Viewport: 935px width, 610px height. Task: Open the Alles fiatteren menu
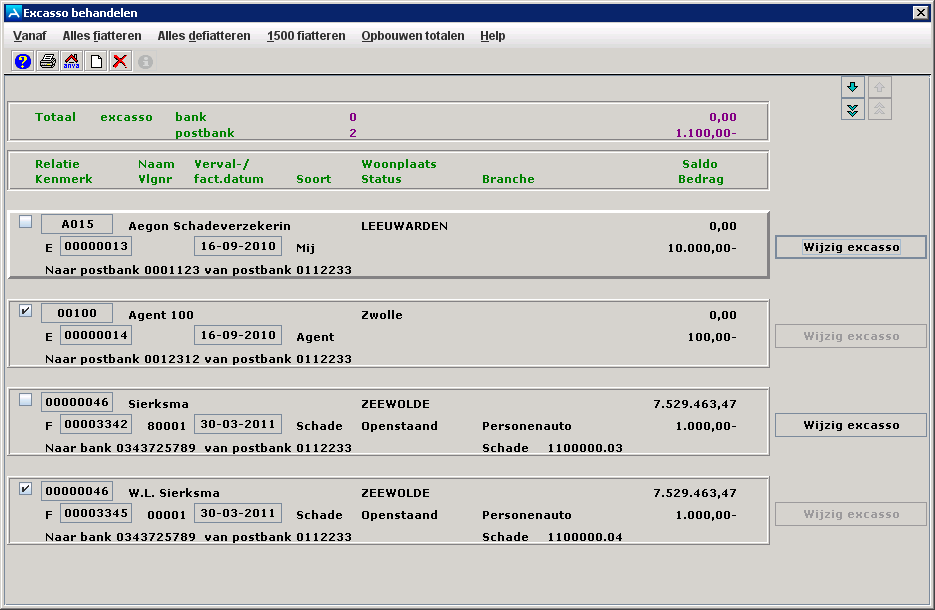point(102,36)
